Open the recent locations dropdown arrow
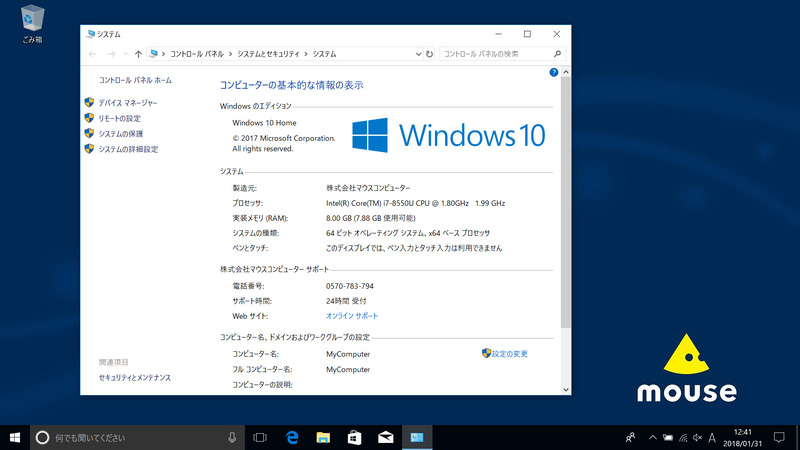800x450 pixels. coord(126,54)
